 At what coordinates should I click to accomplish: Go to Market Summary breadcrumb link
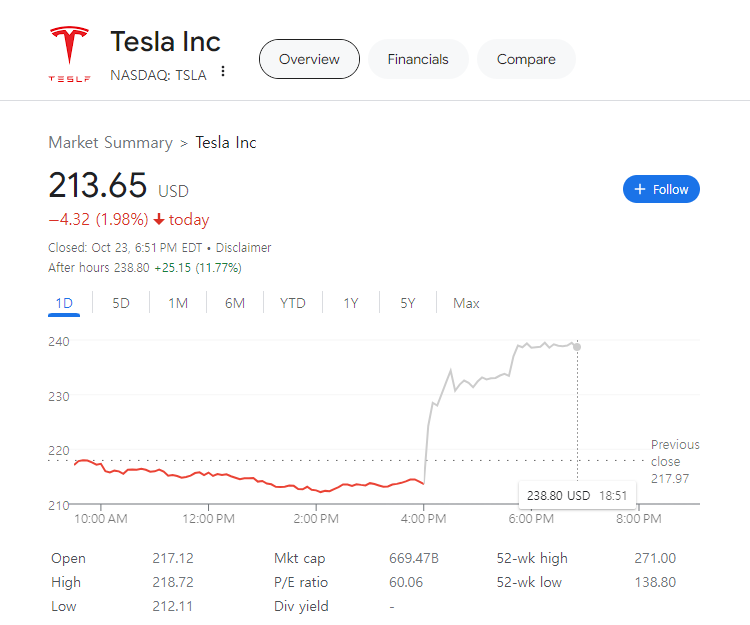(x=110, y=142)
